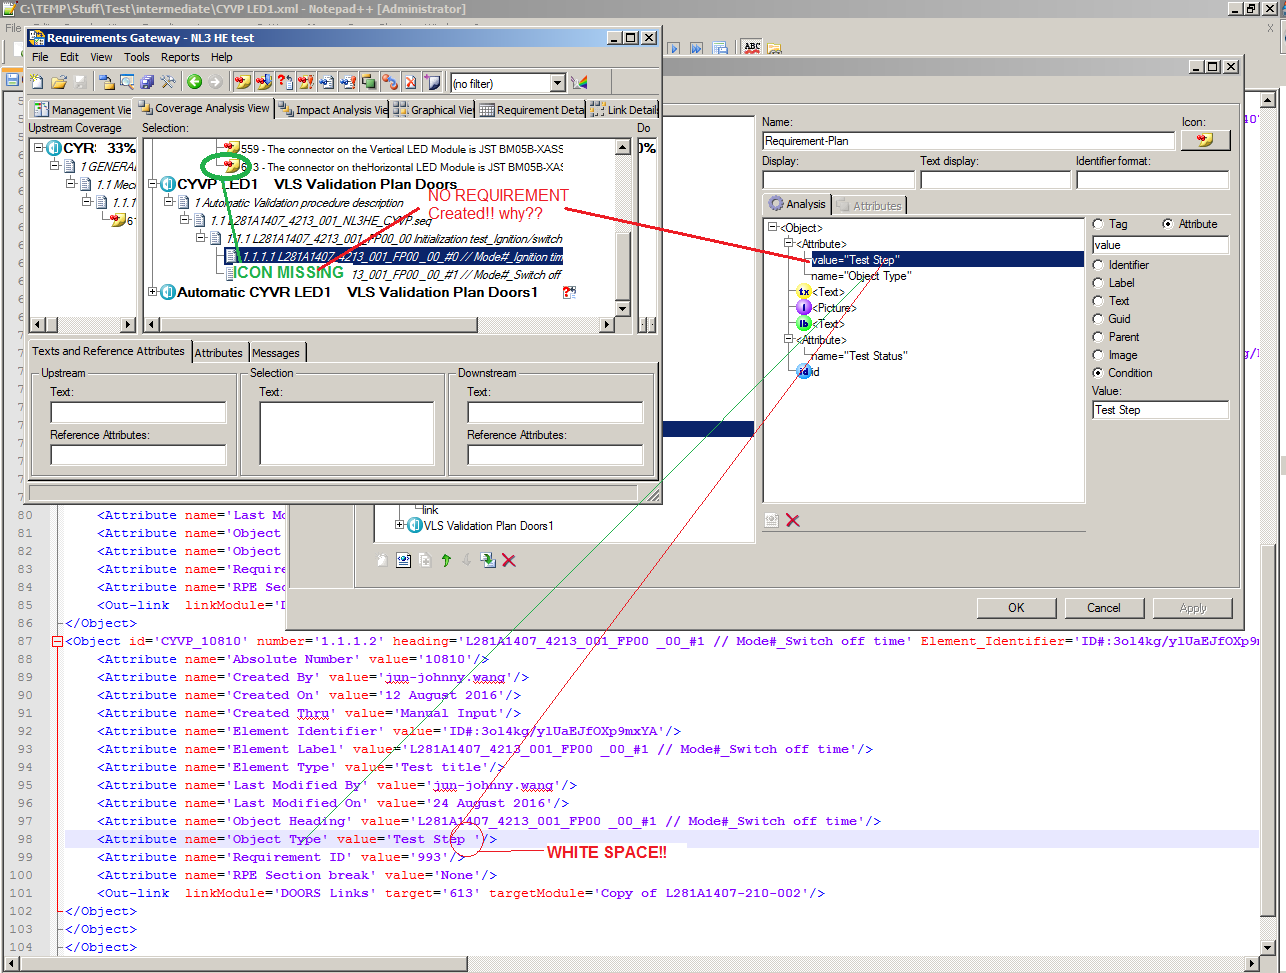Click the Name field containing Requirement-Plan
The height and width of the screenshot is (973, 1286).
point(967,141)
